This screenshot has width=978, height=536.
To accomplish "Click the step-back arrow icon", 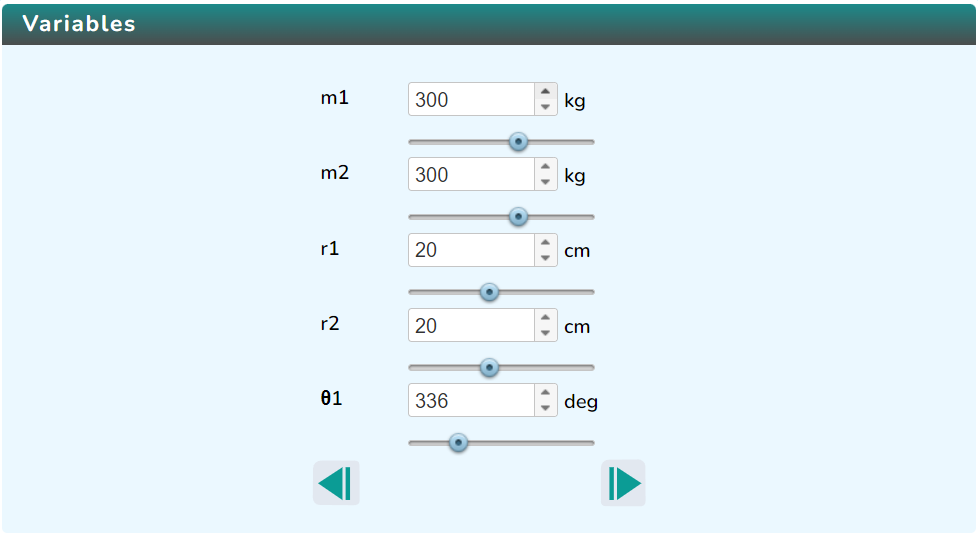I will point(336,483).
